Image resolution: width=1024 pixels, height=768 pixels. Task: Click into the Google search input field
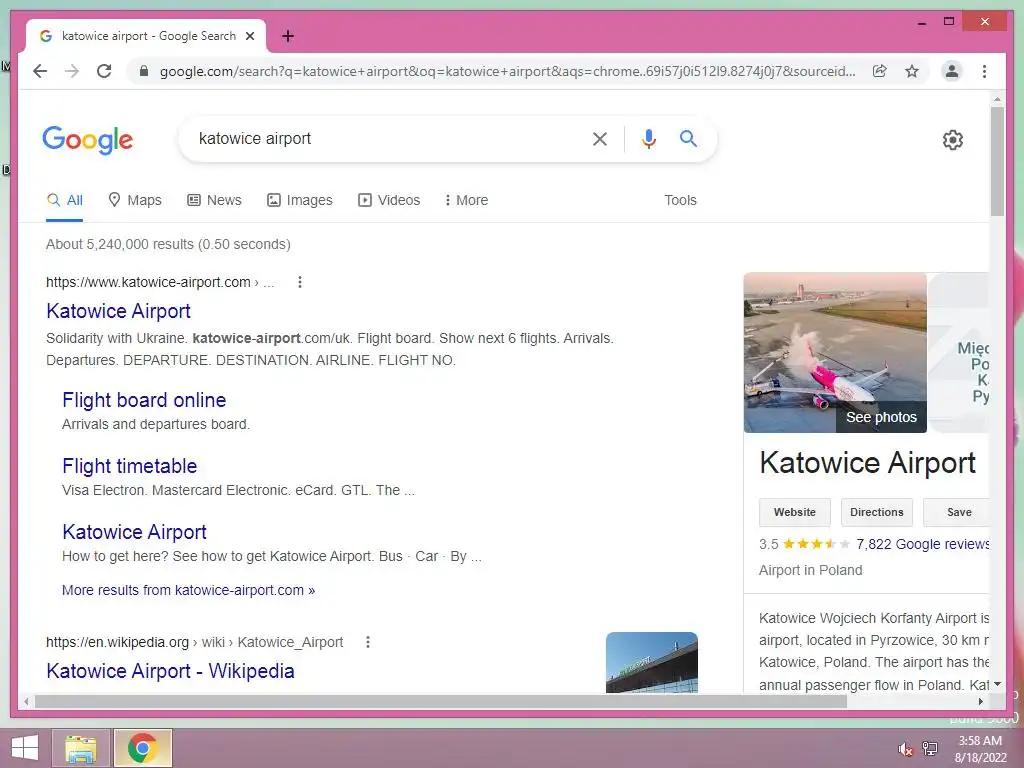pyautogui.click(x=385, y=138)
